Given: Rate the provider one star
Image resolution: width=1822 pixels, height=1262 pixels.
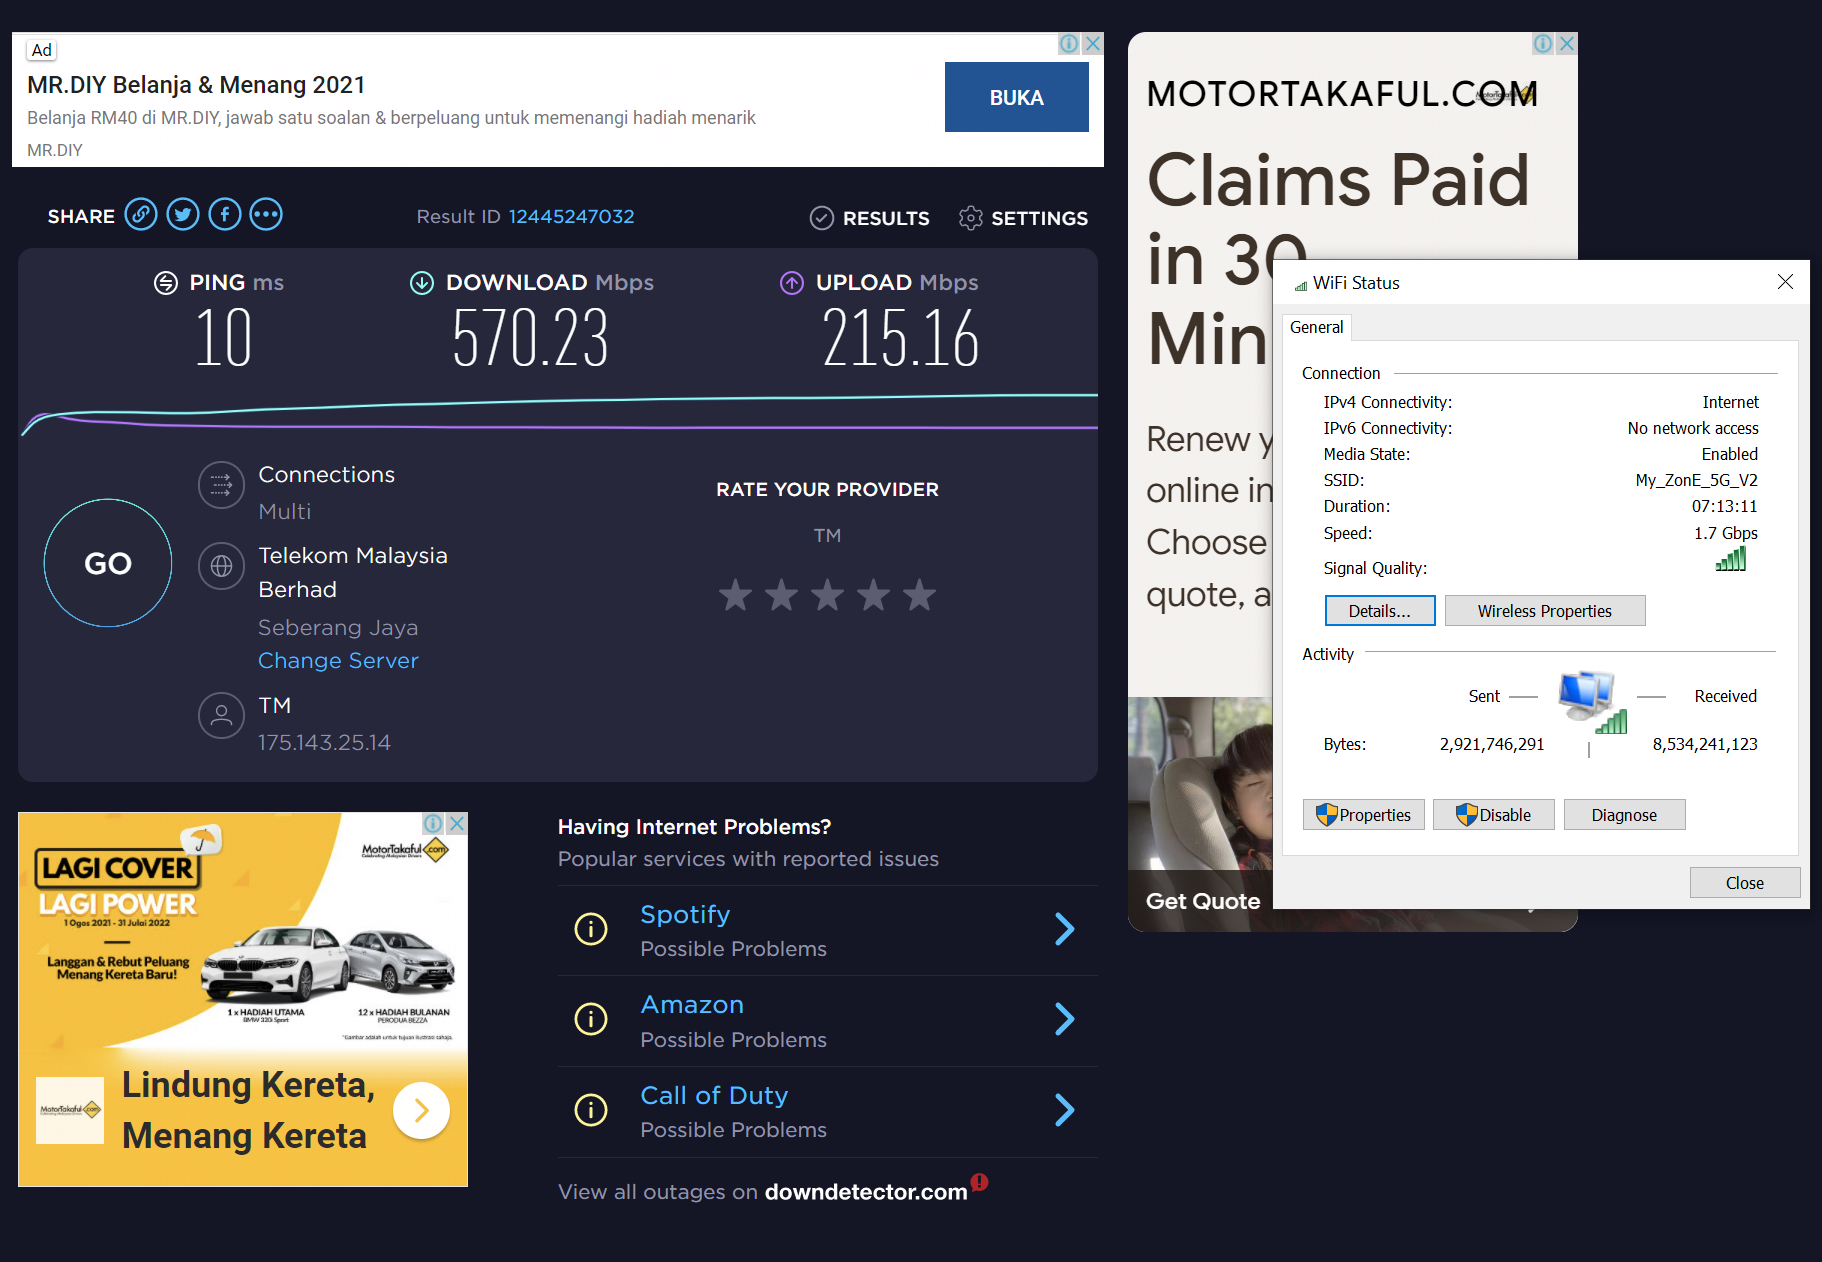Looking at the screenshot, I should [x=735, y=595].
